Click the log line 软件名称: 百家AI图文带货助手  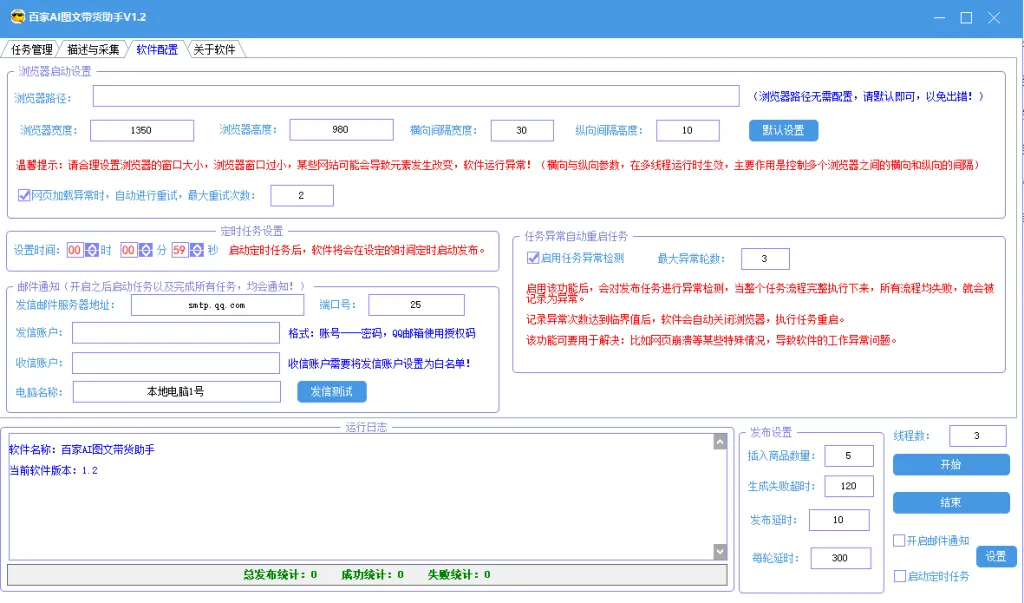point(82,449)
